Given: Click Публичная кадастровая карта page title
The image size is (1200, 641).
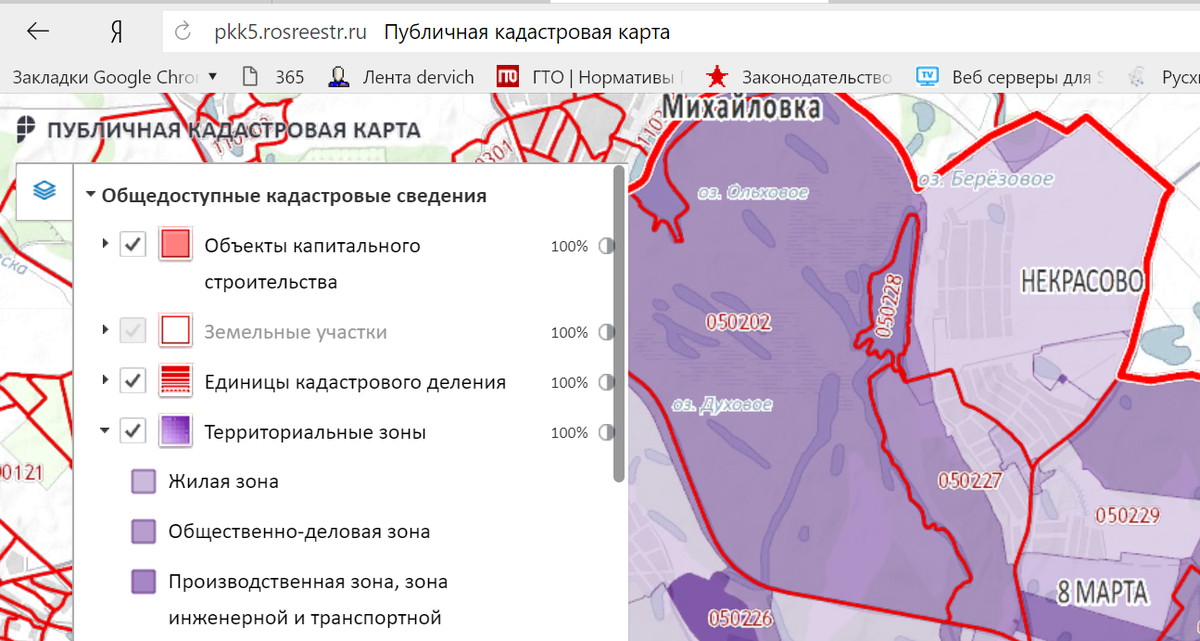Looking at the screenshot, I should [x=526, y=32].
